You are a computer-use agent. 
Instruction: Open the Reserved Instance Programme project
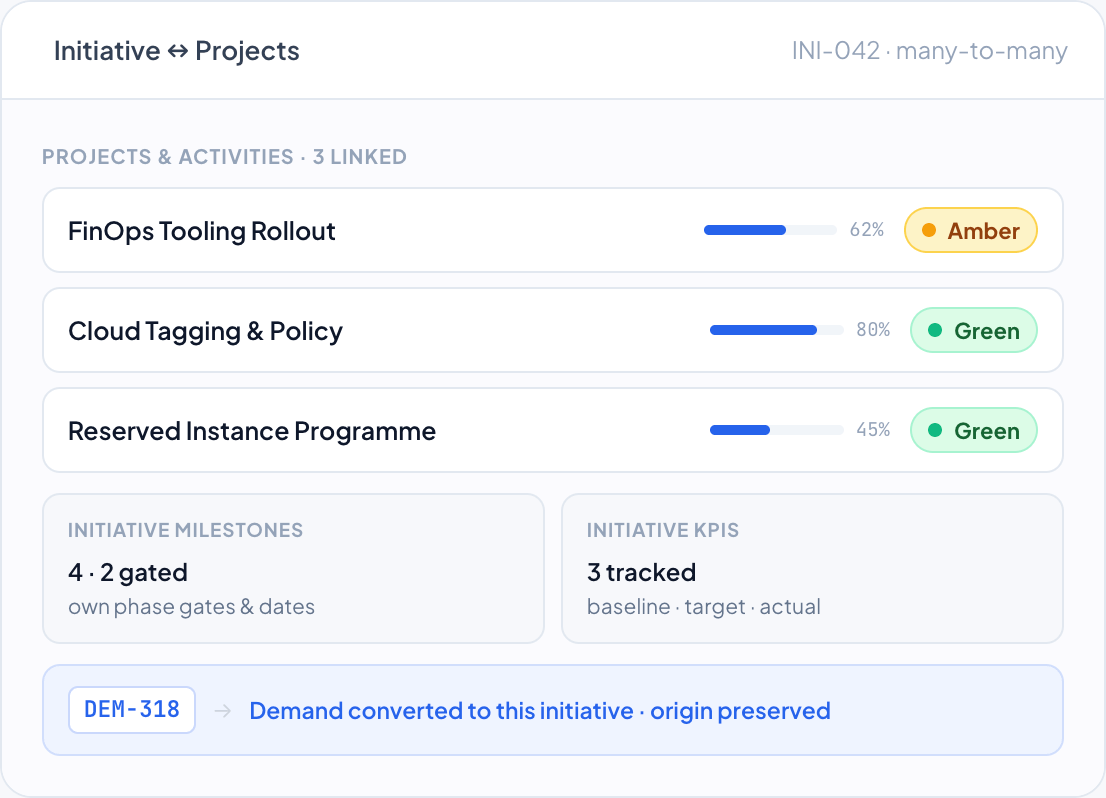pos(553,430)
